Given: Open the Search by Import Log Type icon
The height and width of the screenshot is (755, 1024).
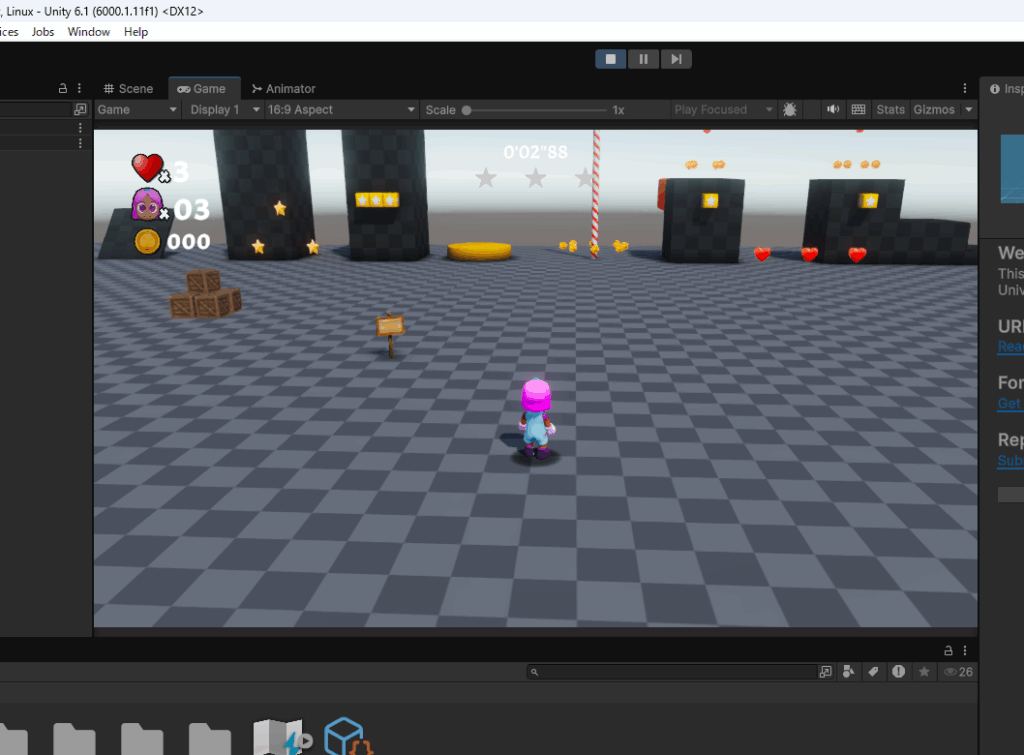Looking at the screenshot, I should 899,672.
